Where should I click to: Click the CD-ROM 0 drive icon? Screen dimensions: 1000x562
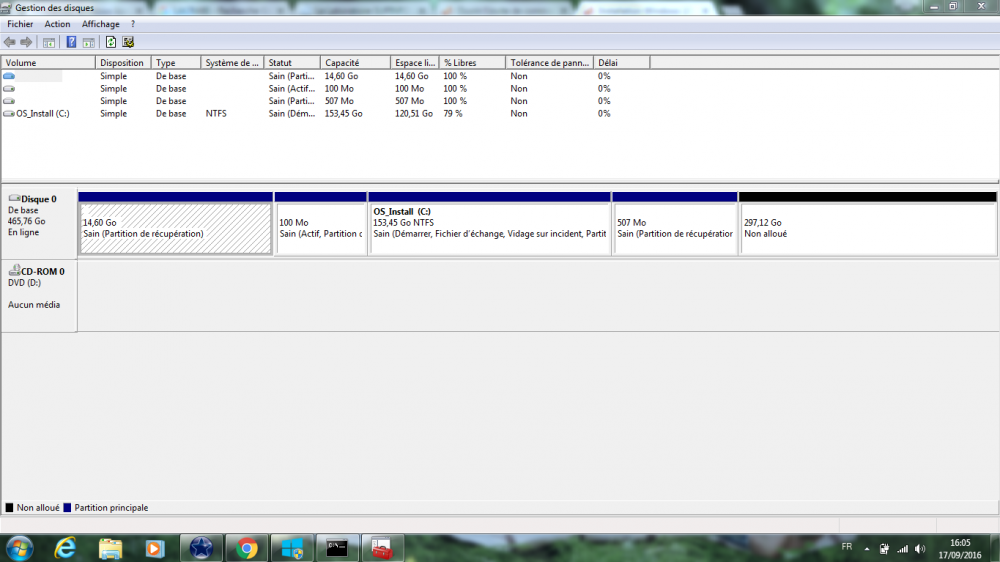(x=14, y=271)
